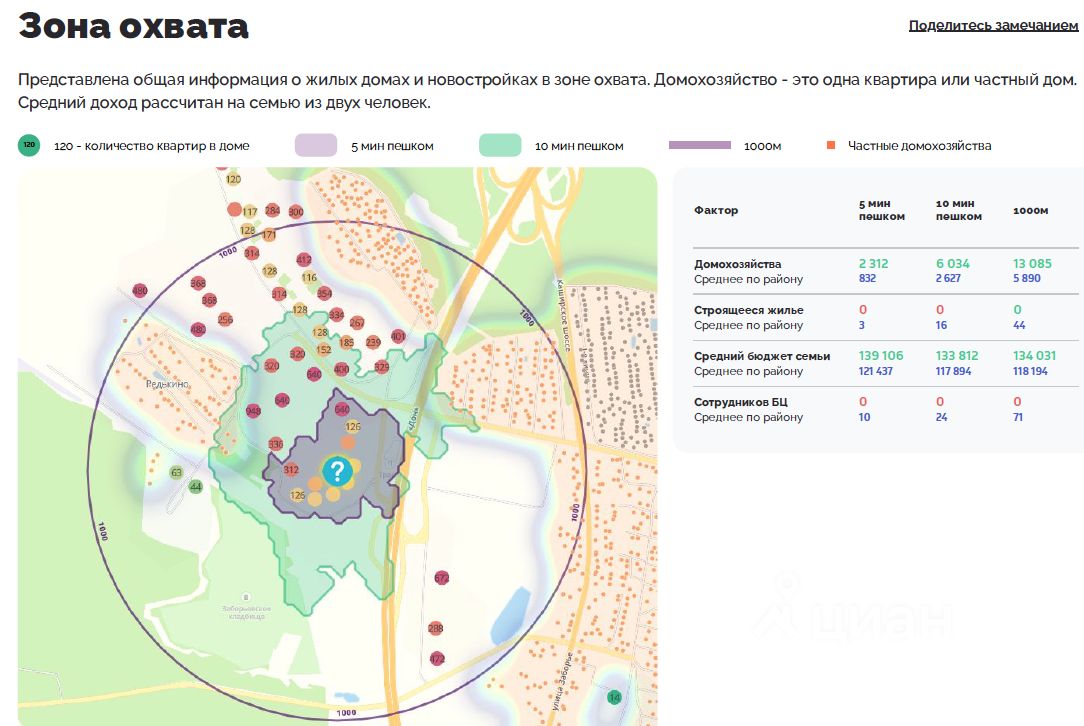The image size is (1084, 726).
Task: Click the '1000м' table column header
Action: point(1030,210)
